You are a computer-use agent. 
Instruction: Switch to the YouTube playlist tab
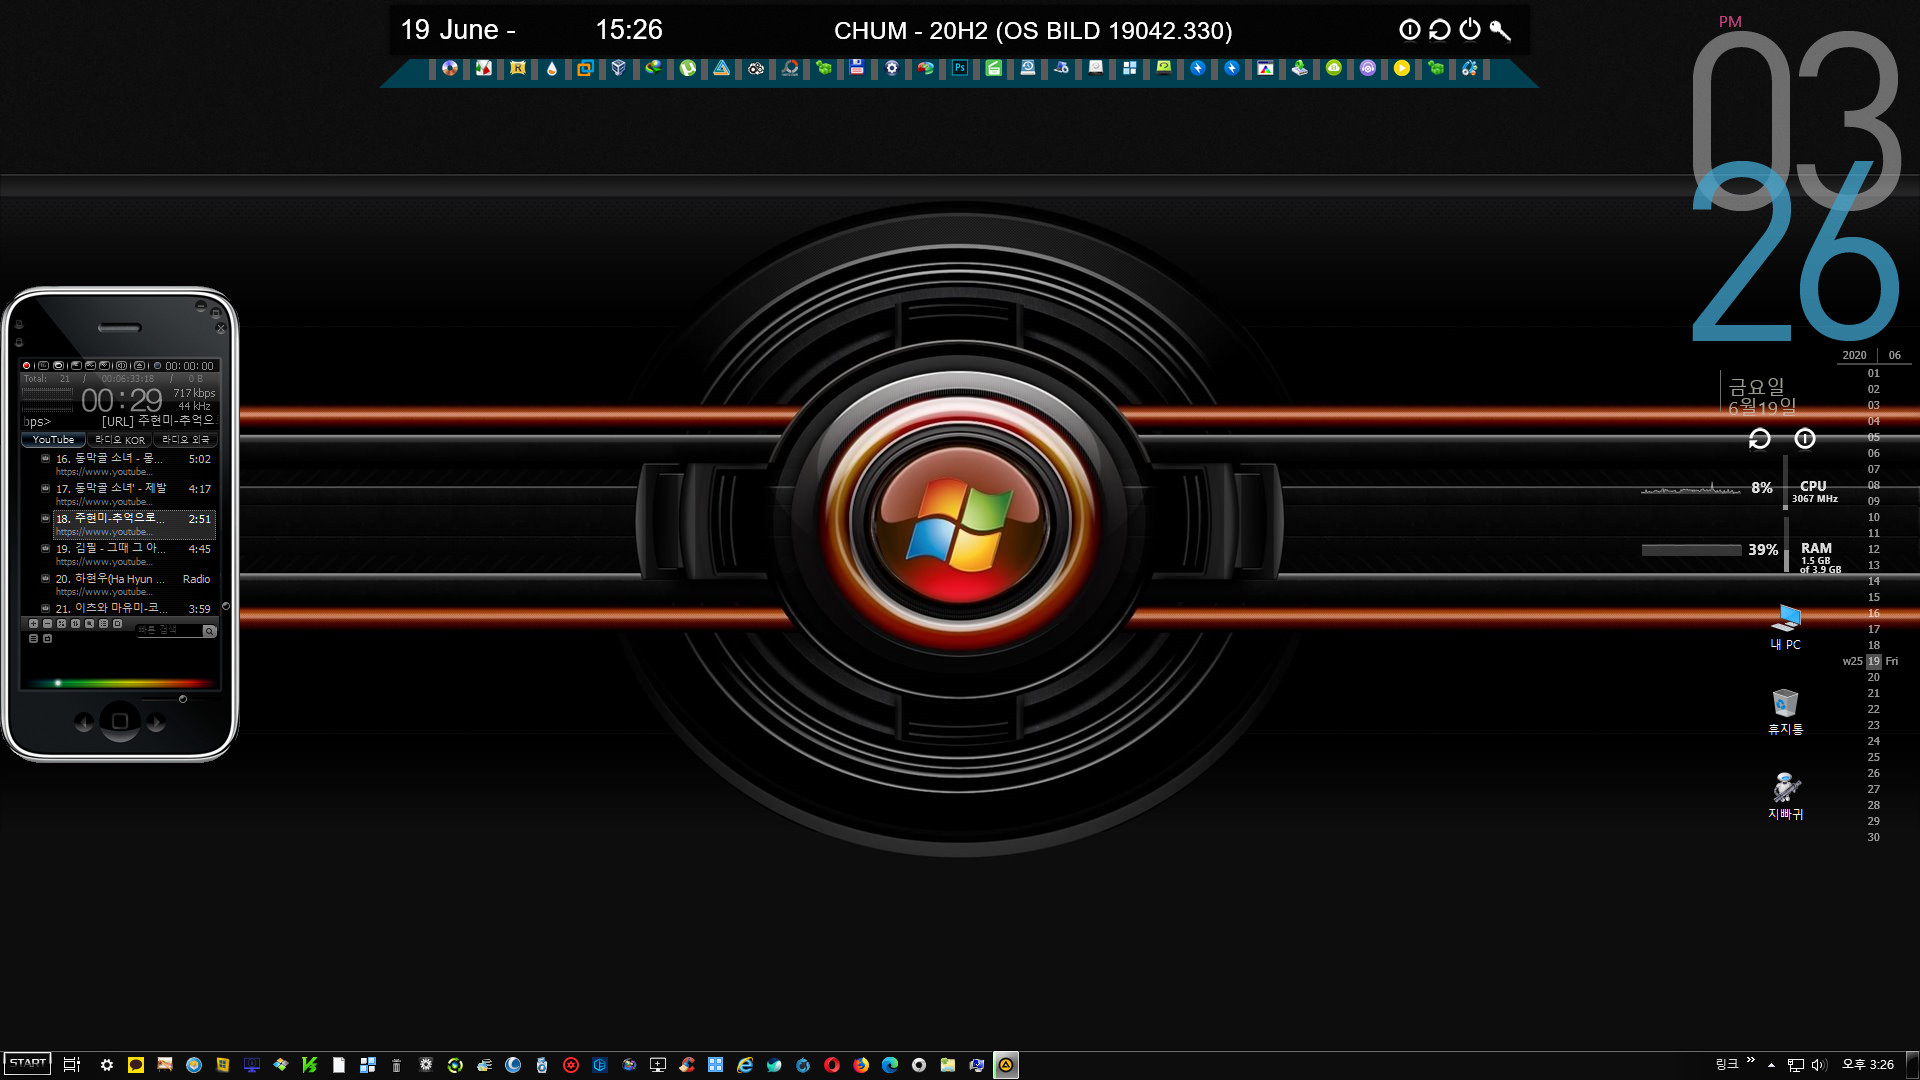(53, 440)
